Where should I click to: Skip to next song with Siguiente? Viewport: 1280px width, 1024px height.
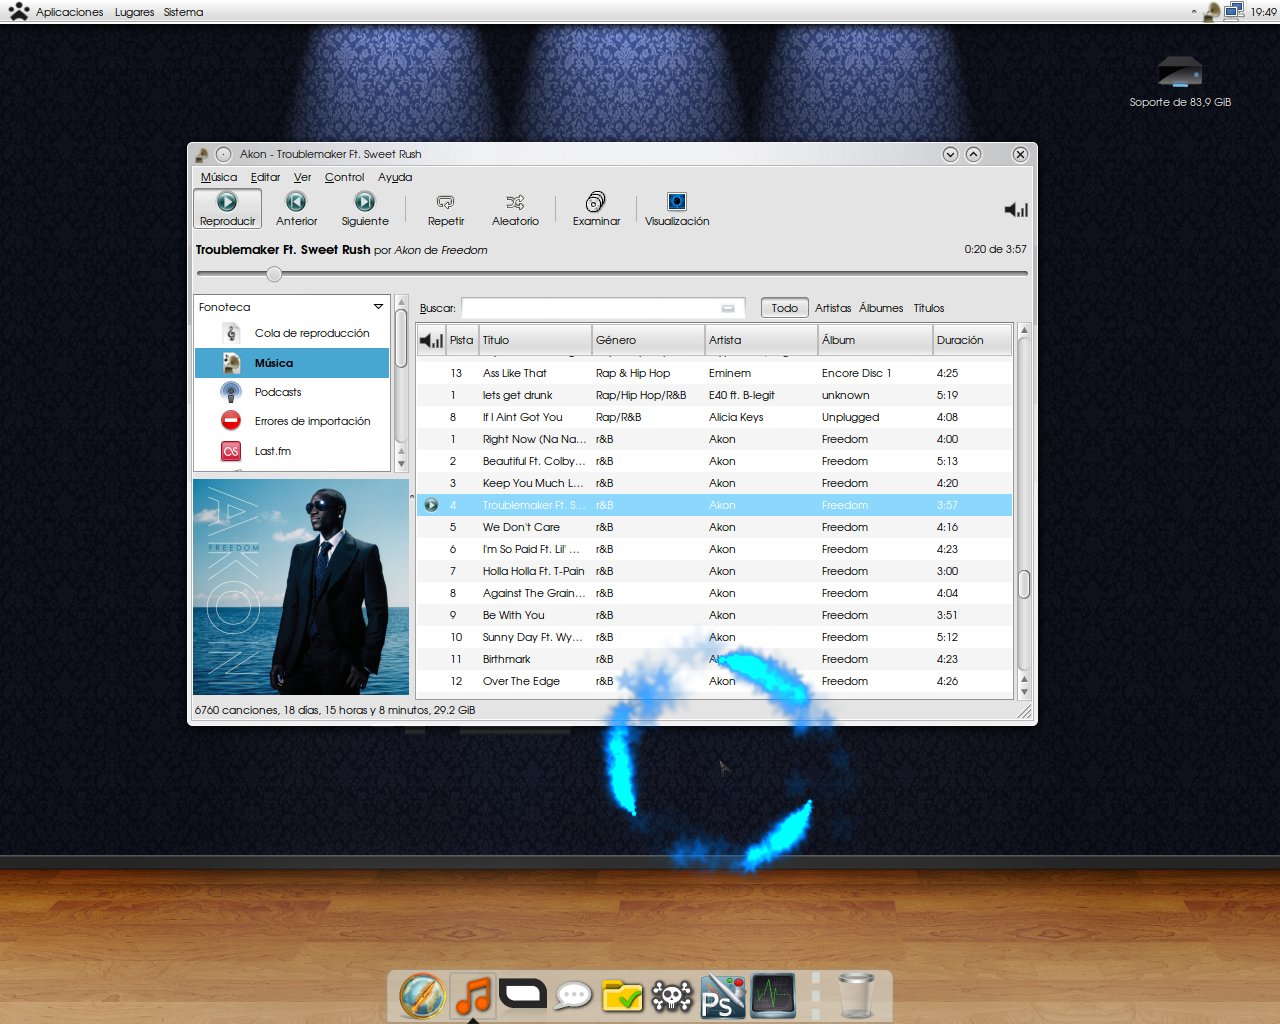pyautogui.click(x=365, y=209)
